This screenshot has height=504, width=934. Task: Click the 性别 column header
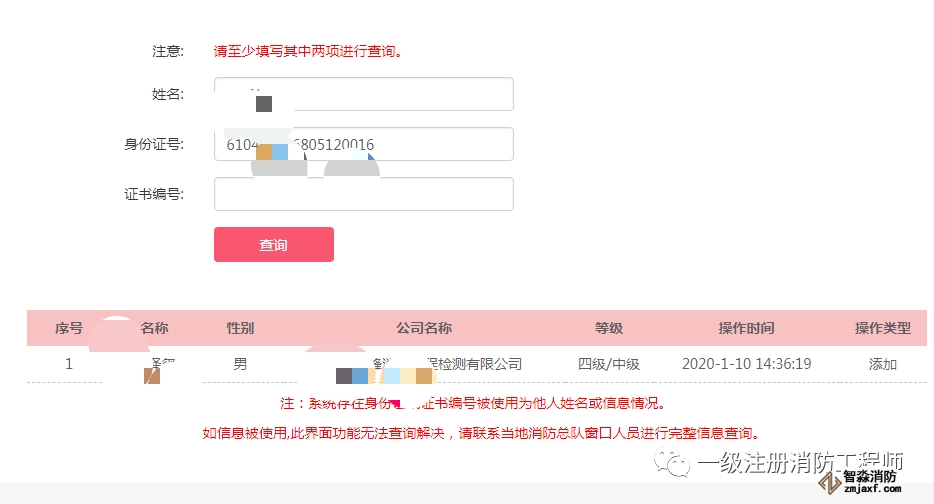(240, 328)
